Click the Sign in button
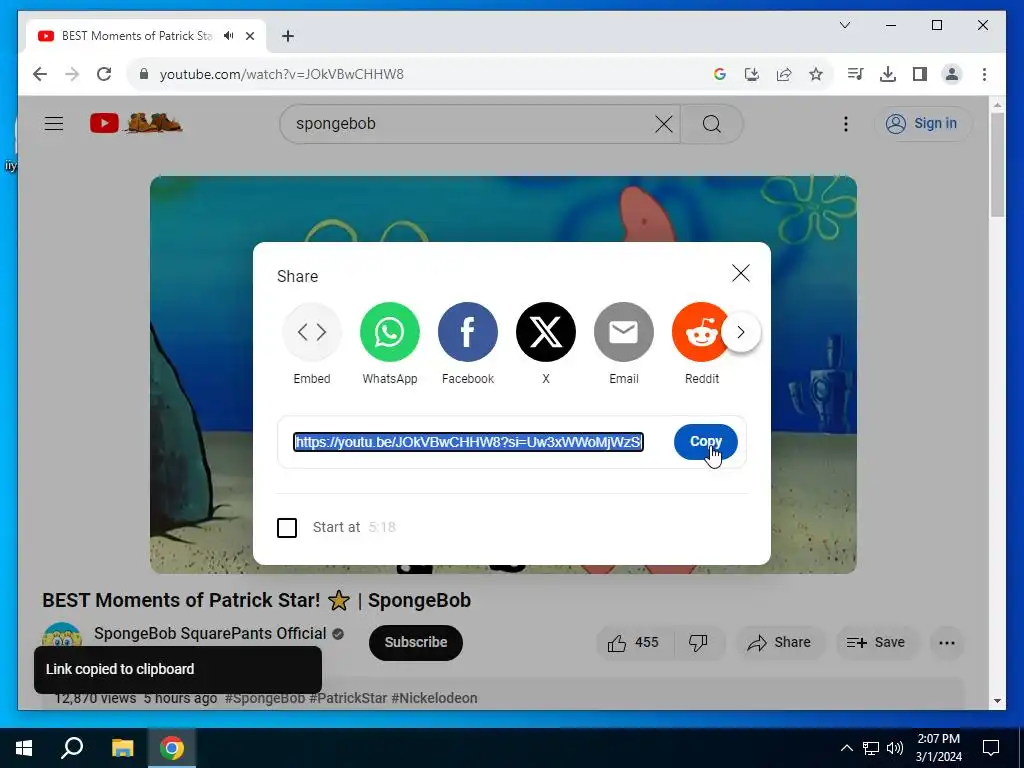Image resolution: width=1024 pixels, height=768 pixels. point(921,123)
